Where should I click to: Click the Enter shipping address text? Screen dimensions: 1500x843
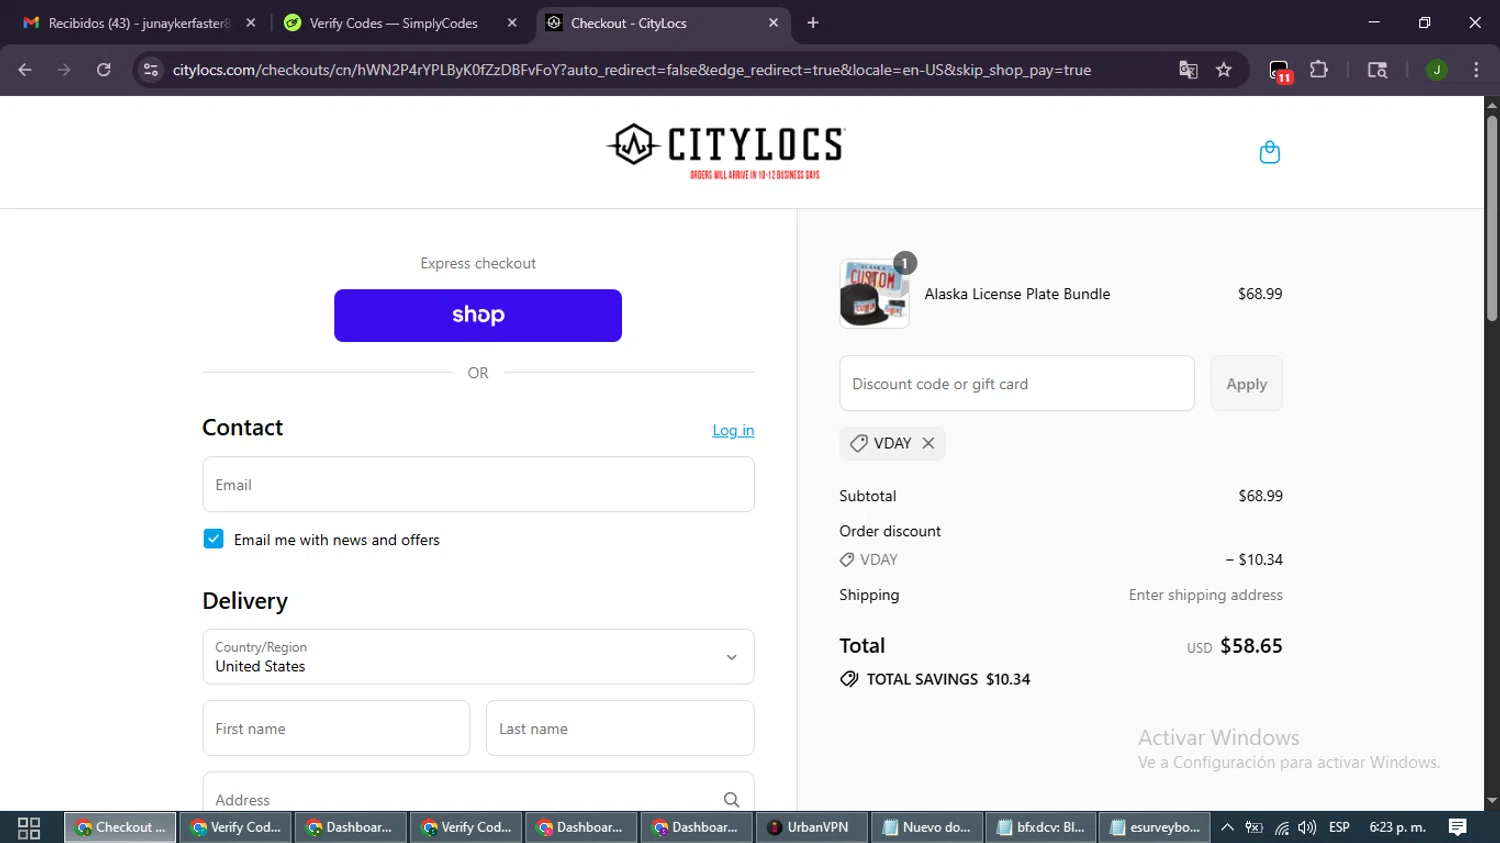coord(1205,595)
